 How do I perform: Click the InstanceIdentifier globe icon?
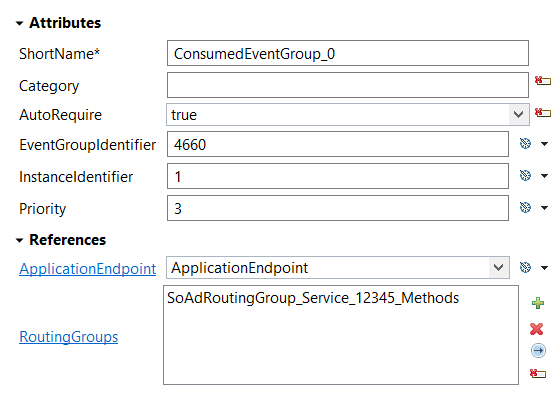(525, 175)
